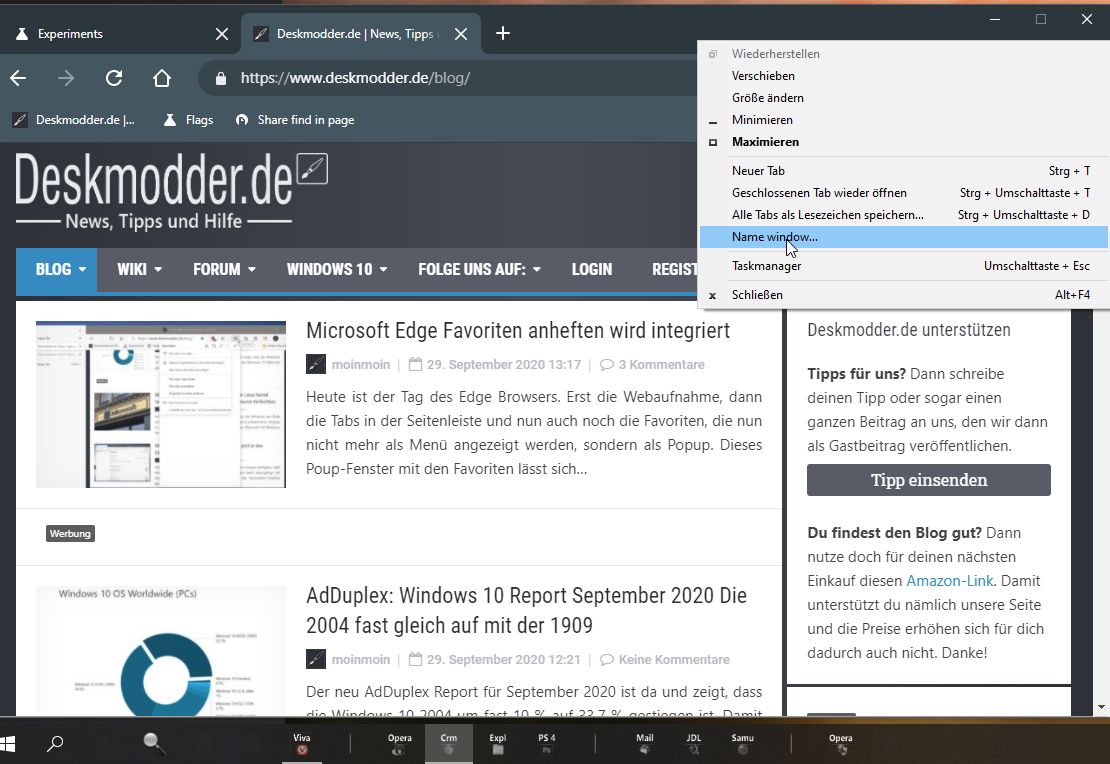The image size is (1110, 764).
Task: Reload the page with refresh icon
Action: pyautogui.click(x=114, y=78)
